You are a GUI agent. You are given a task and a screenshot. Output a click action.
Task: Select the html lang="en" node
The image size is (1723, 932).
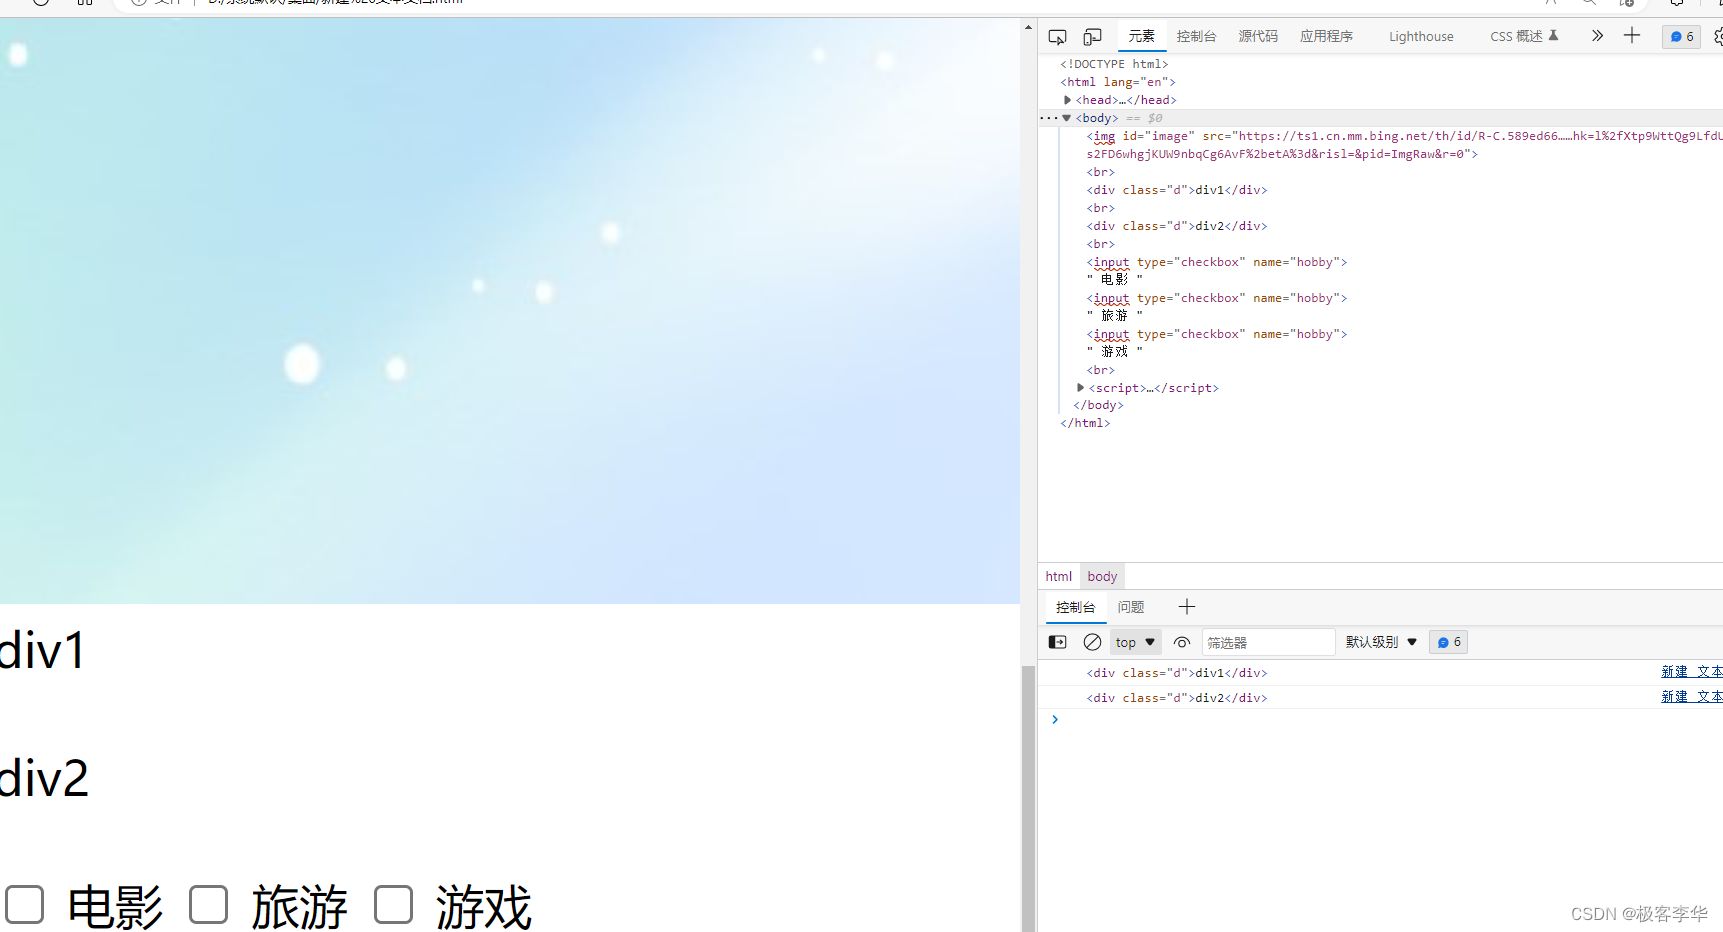tap(1118, 82)
